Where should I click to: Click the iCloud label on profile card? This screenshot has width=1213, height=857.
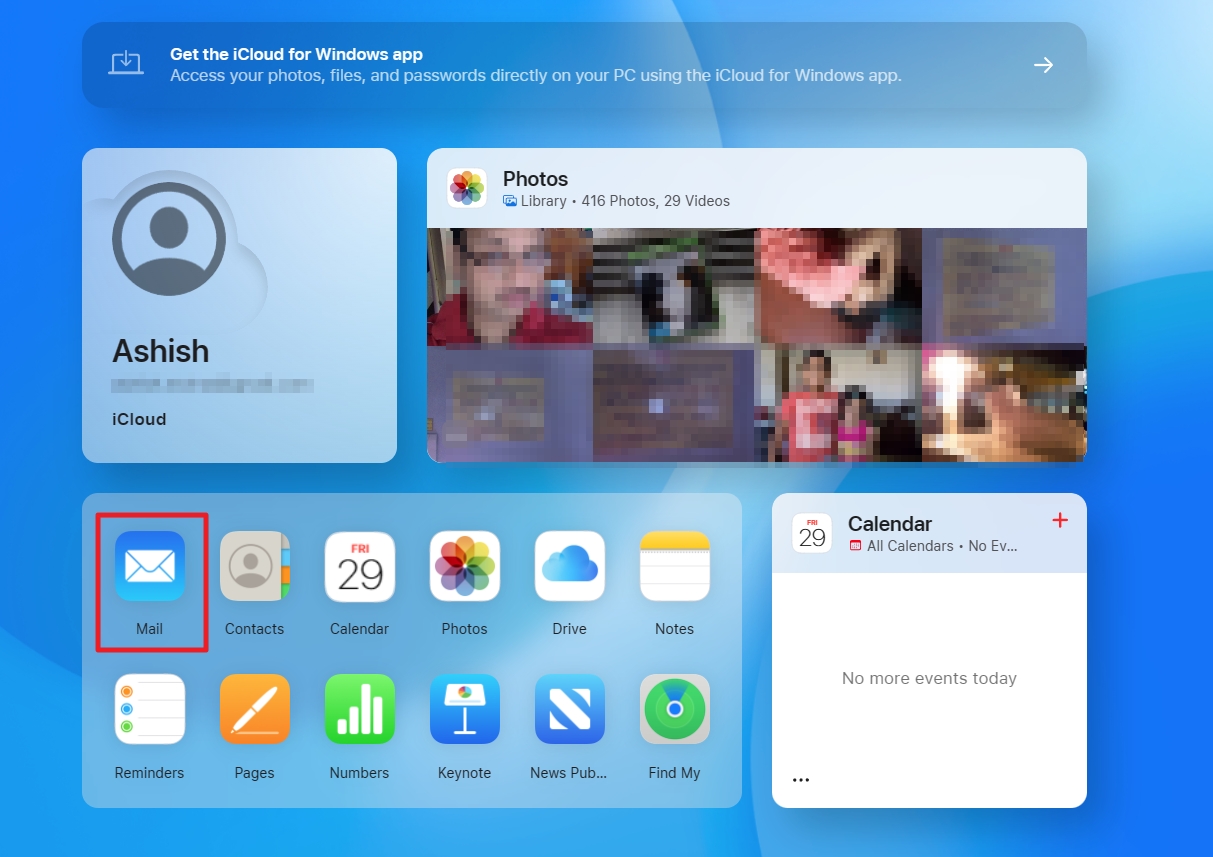(139, 419)
